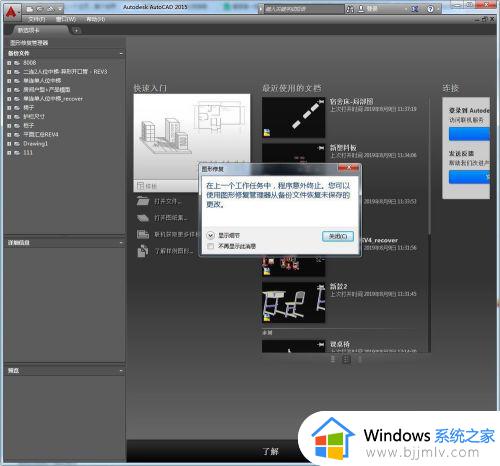Add a new tab with the plus button
500x466 pixels.
(76, 31)
